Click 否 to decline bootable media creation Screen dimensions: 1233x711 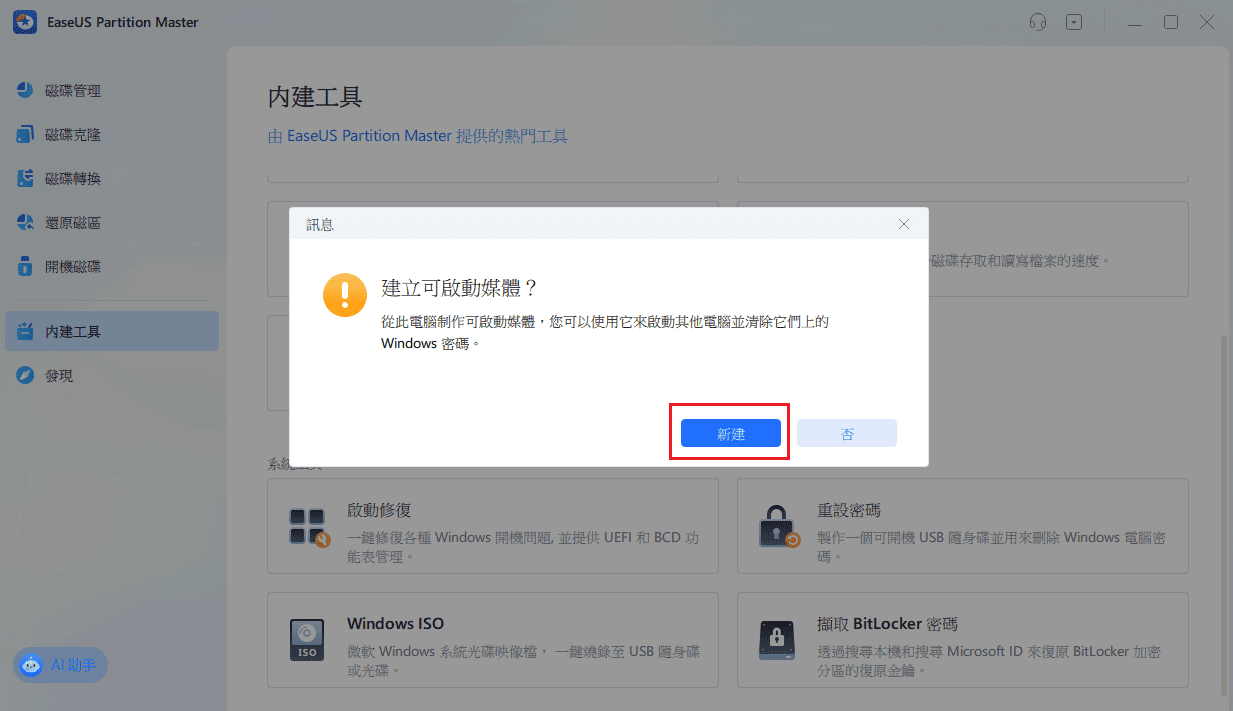pos(846,432)
